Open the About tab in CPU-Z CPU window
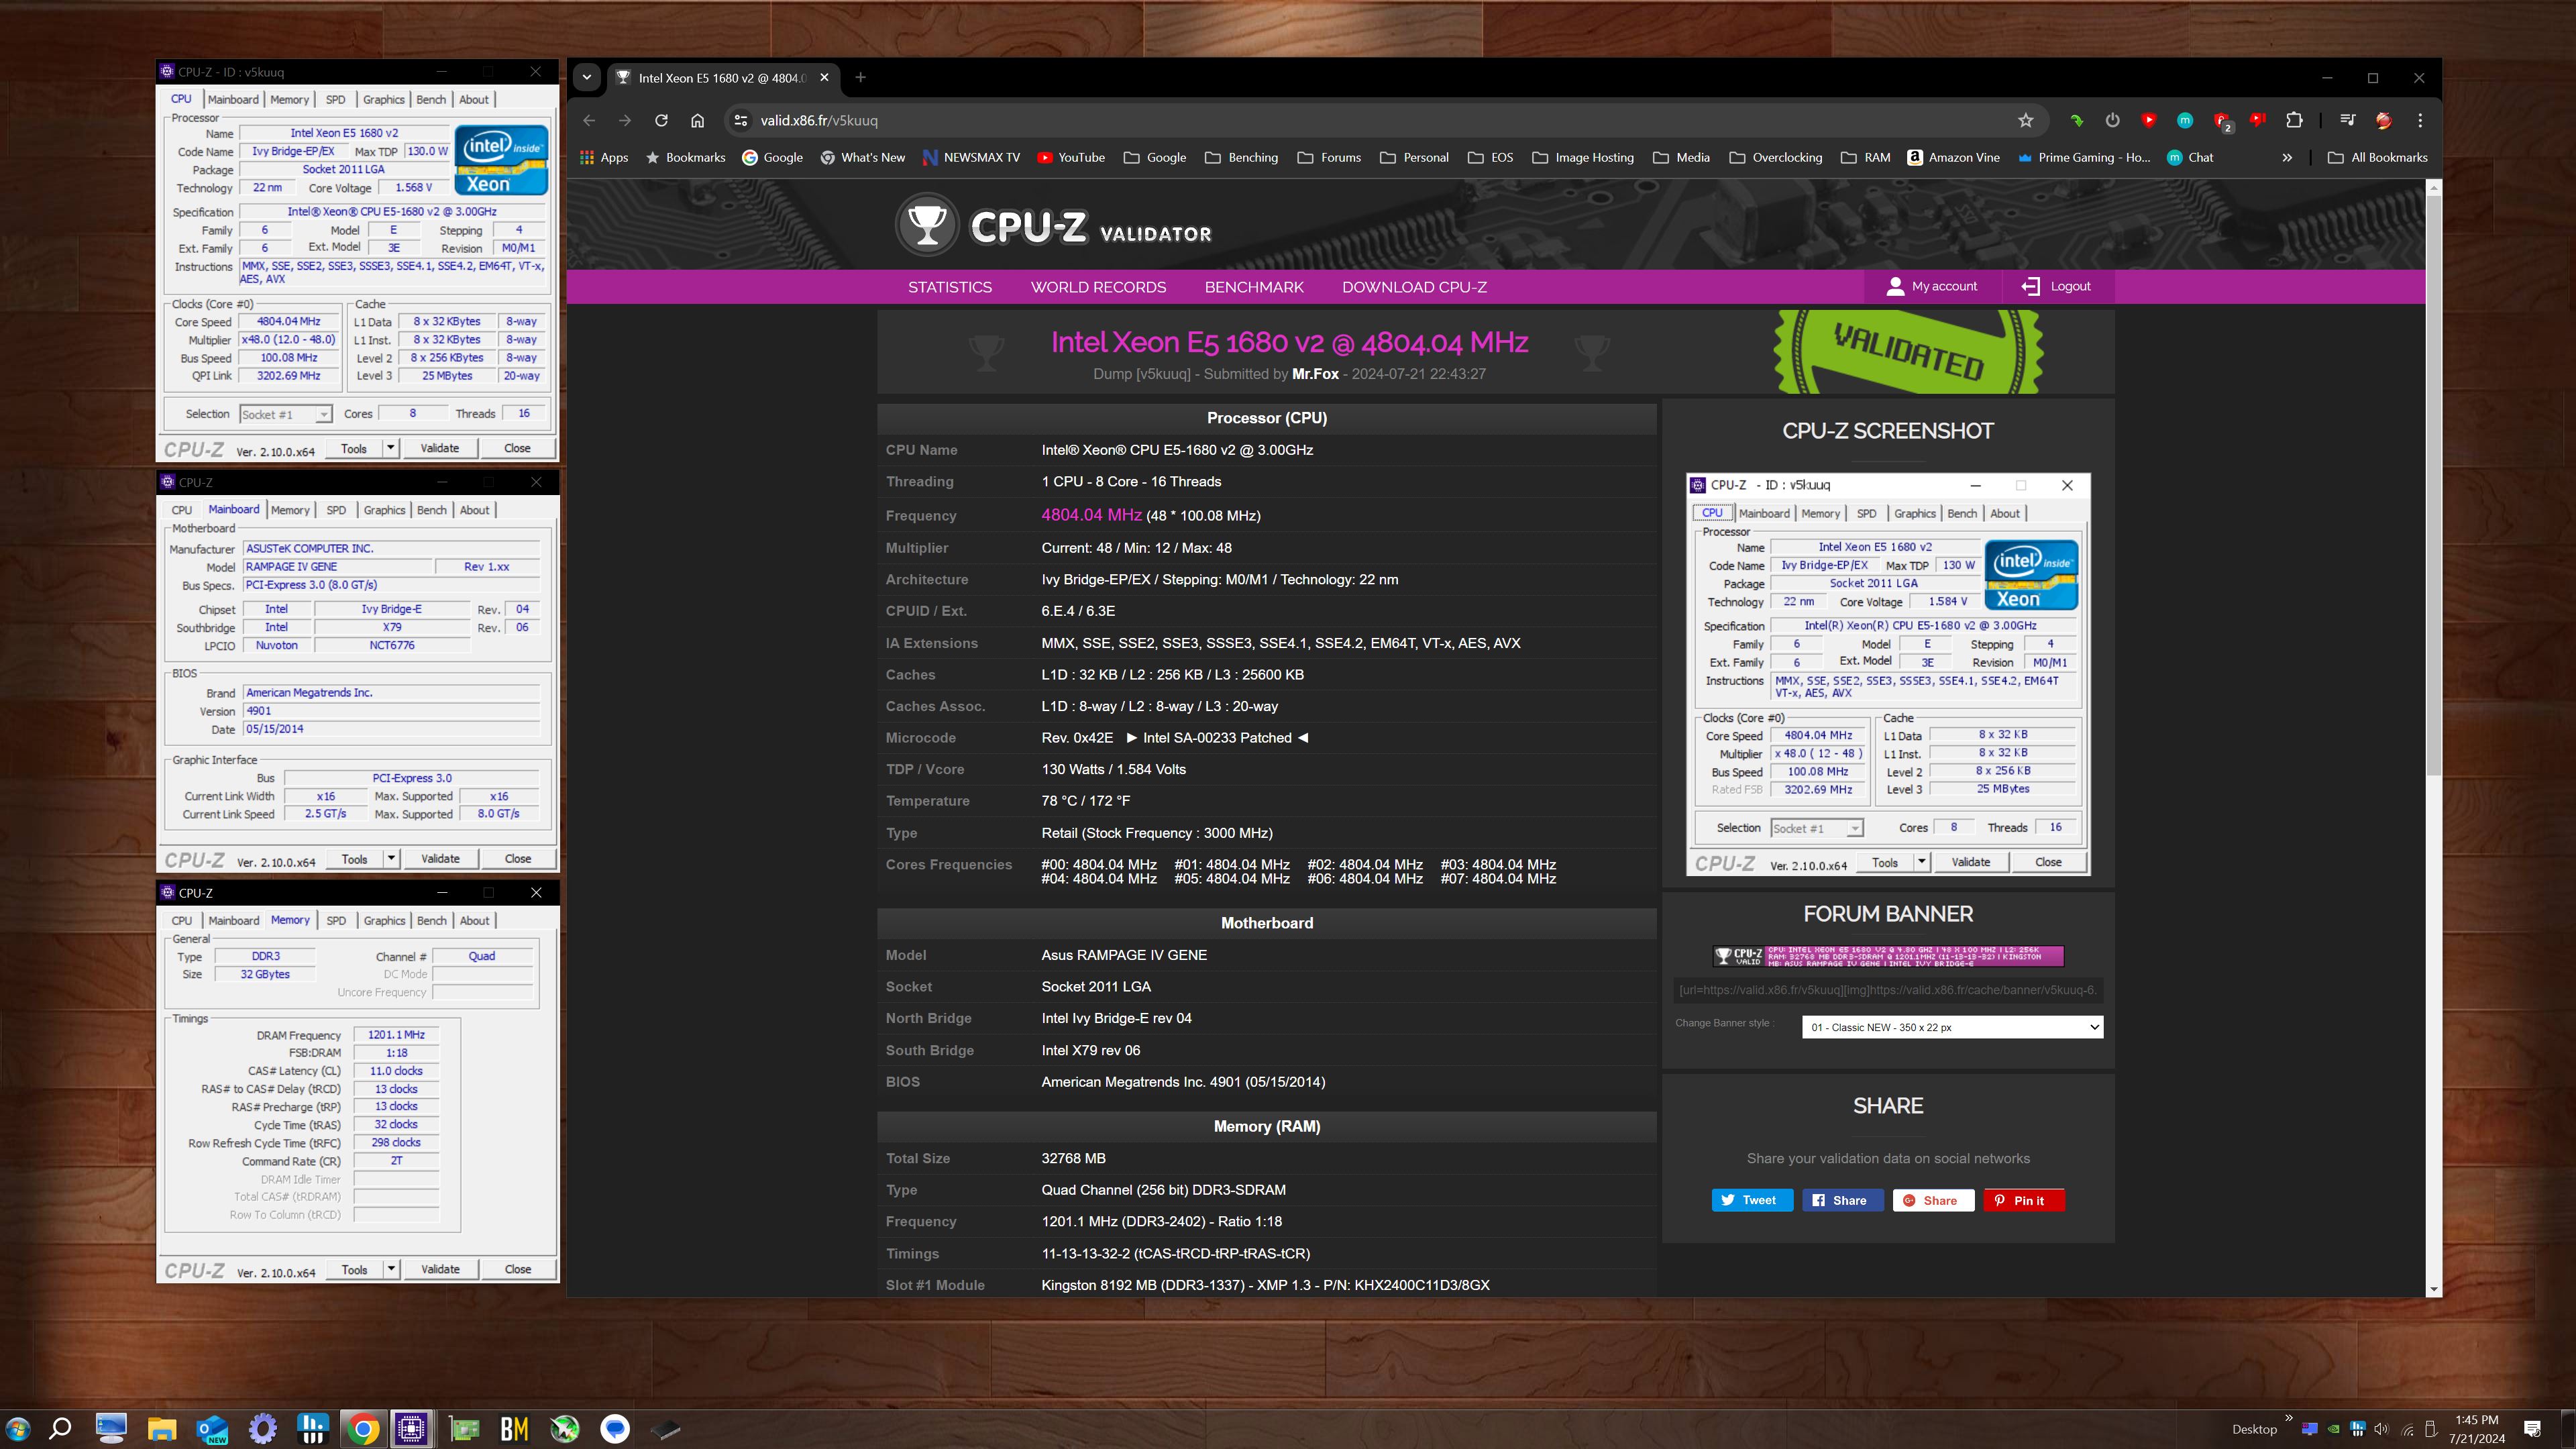 click(474, 99)
